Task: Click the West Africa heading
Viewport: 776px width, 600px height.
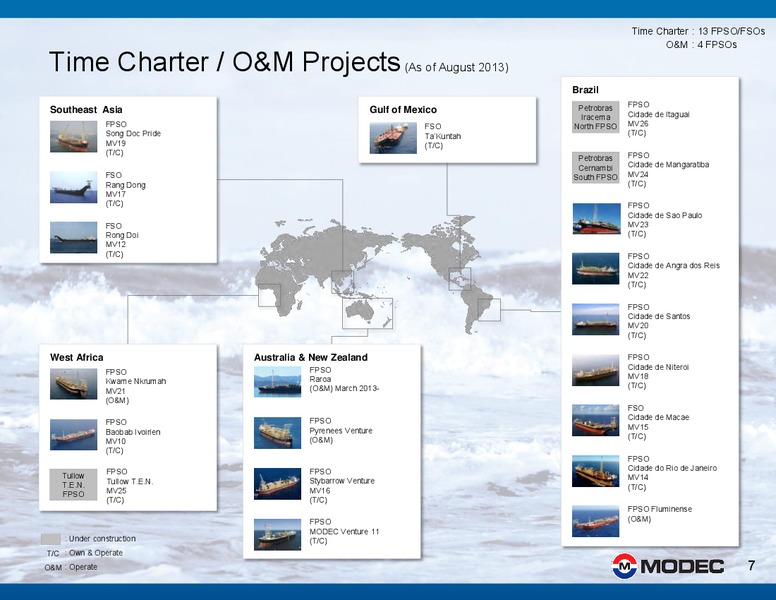Action: (77, 357)
